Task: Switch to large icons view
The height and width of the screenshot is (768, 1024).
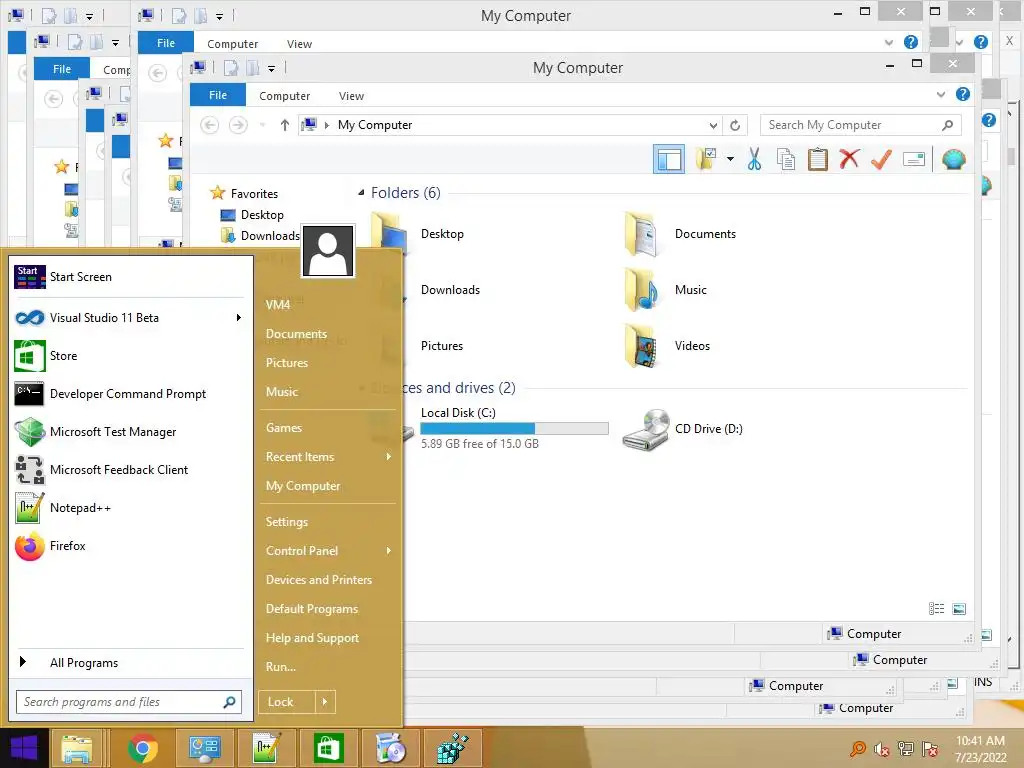Action: (x=959, y=609)
